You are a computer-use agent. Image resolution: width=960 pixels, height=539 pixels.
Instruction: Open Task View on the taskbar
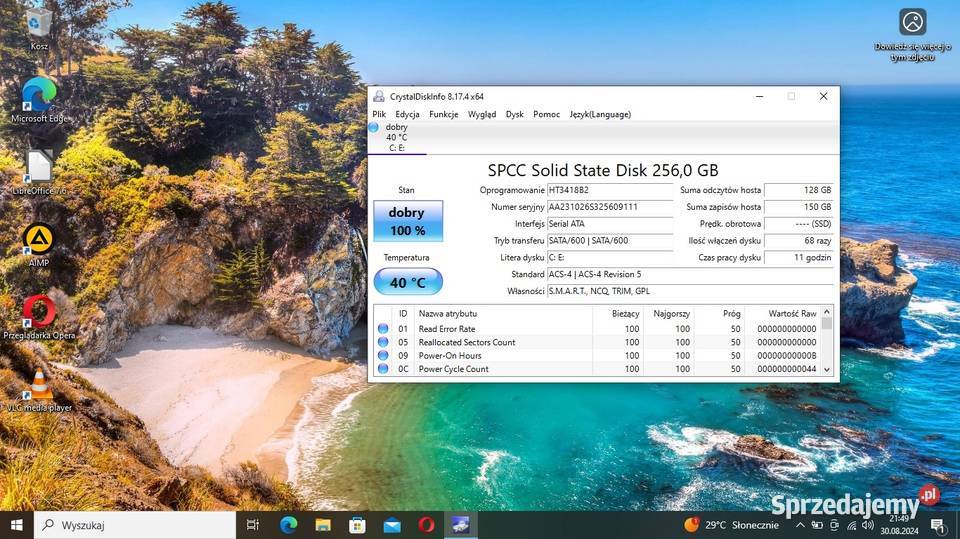pyautogui.click(x=252, y=525)
